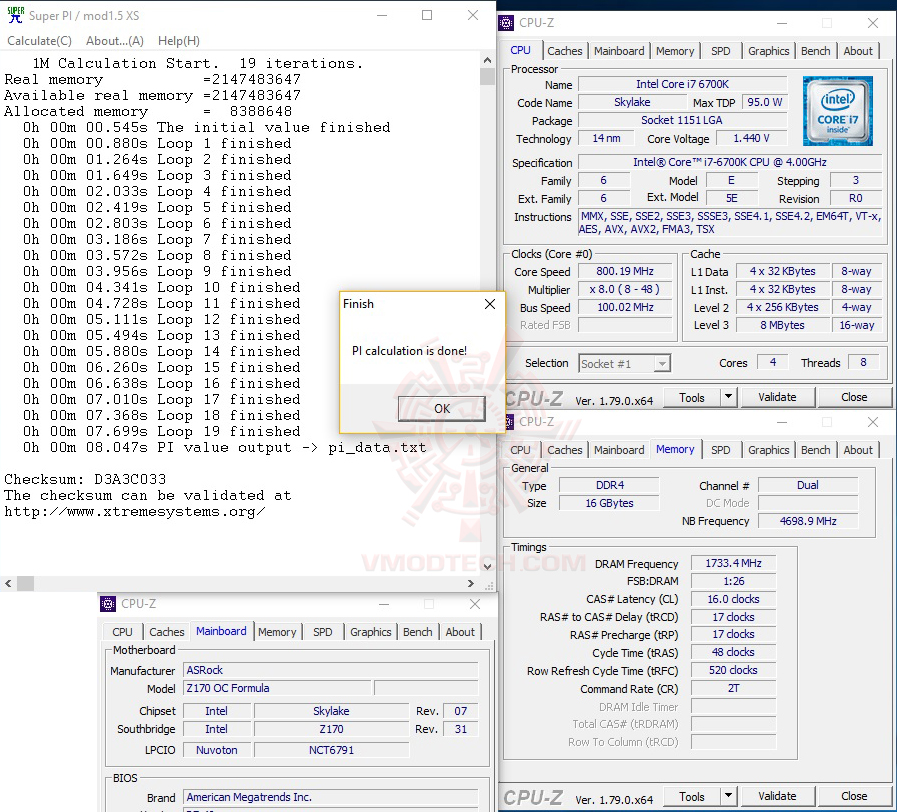Minimize the top CPU-Z CPU window
897x812 pixels.
click(782, 23)
